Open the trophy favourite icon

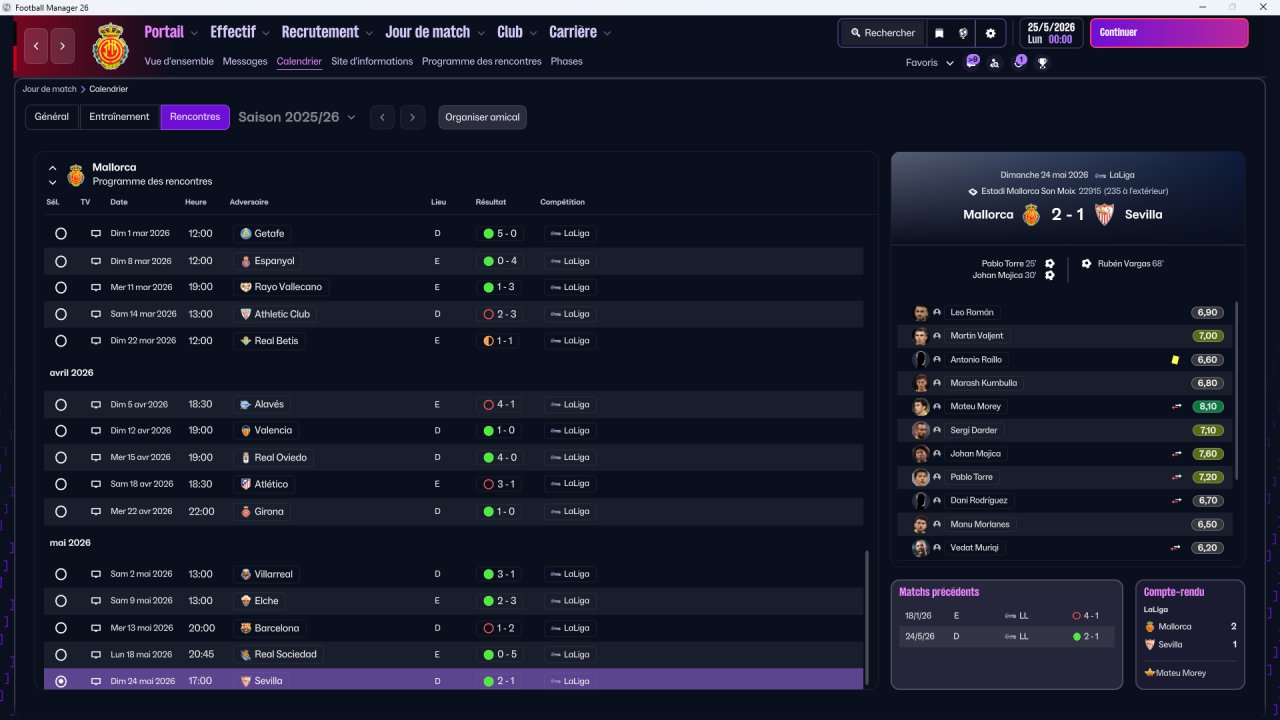click(1043, 63)
